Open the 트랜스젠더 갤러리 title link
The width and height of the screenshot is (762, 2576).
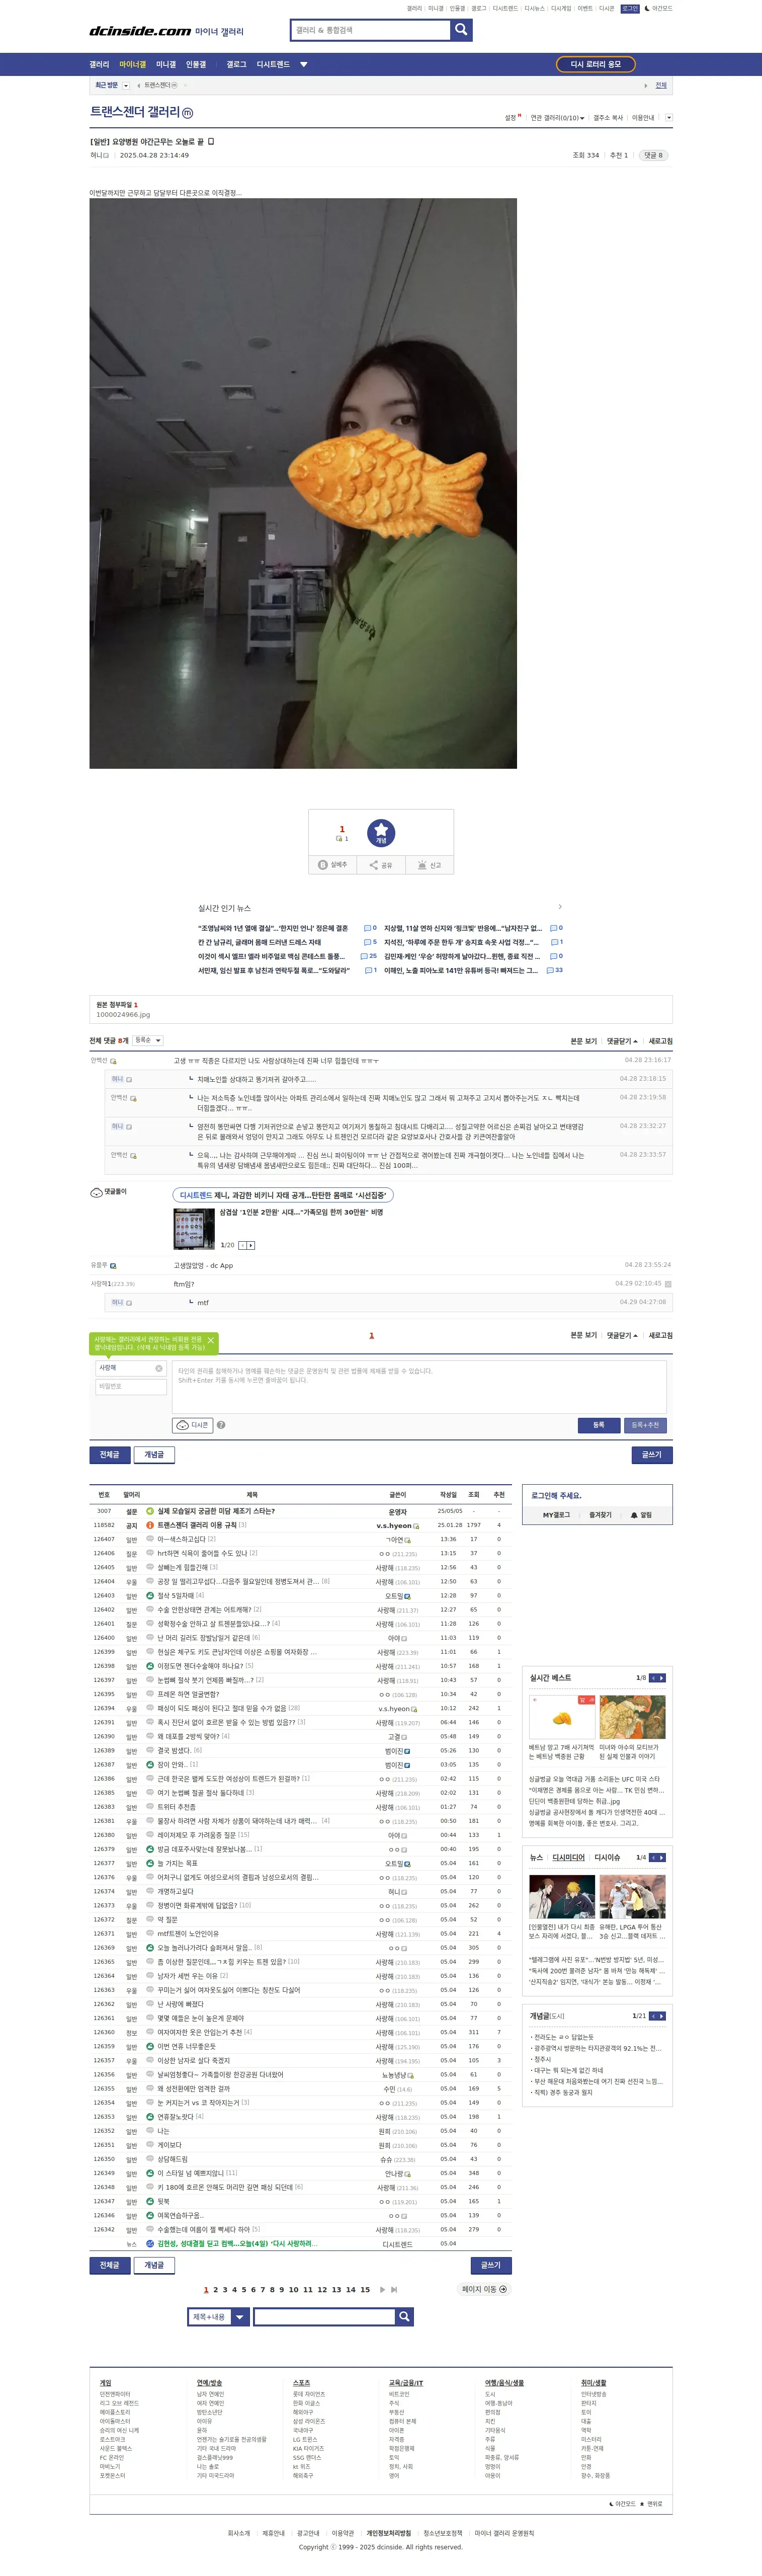(x=135, y=112)
